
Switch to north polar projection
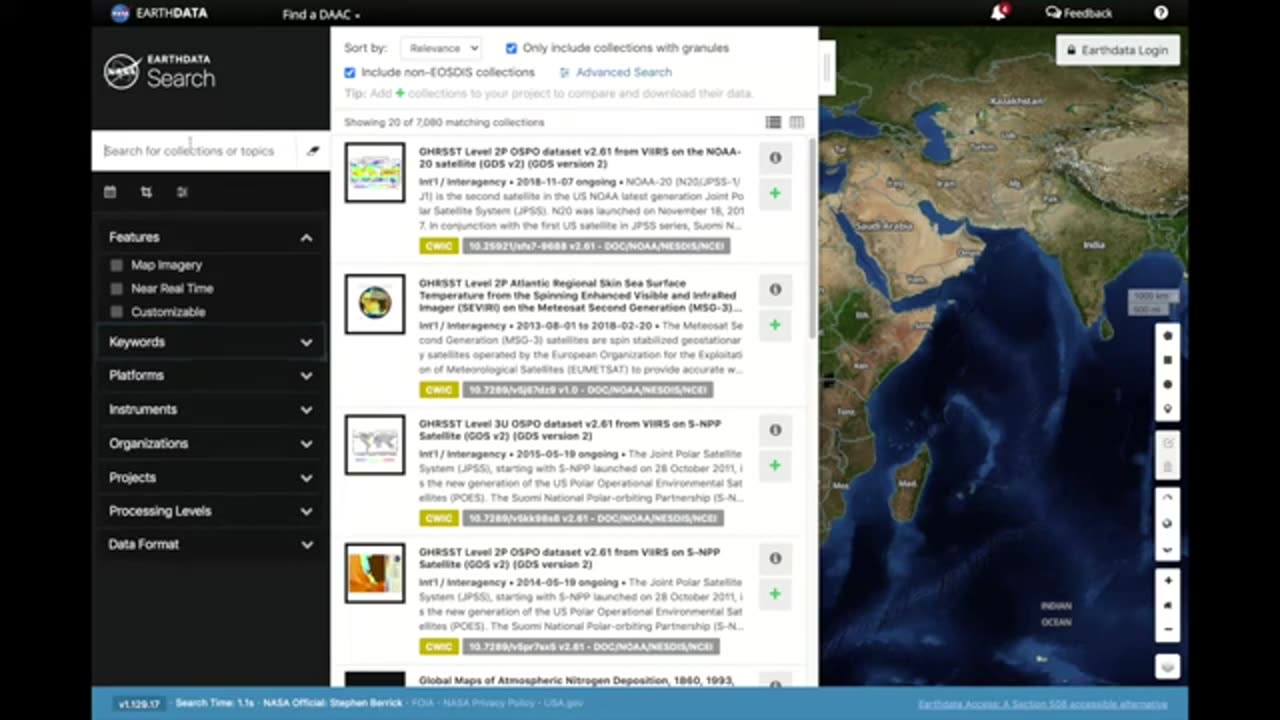point(1167,498)
